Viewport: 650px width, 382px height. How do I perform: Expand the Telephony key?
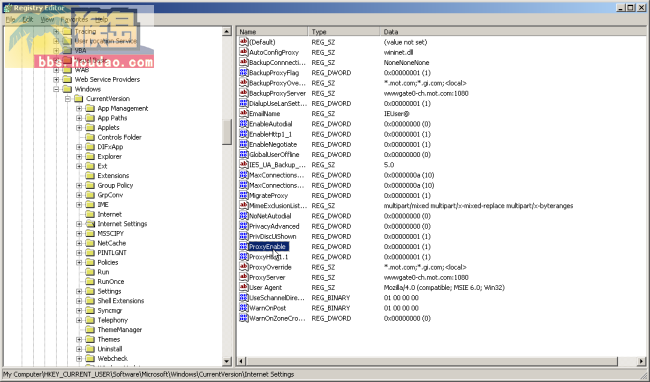(79, 320)
